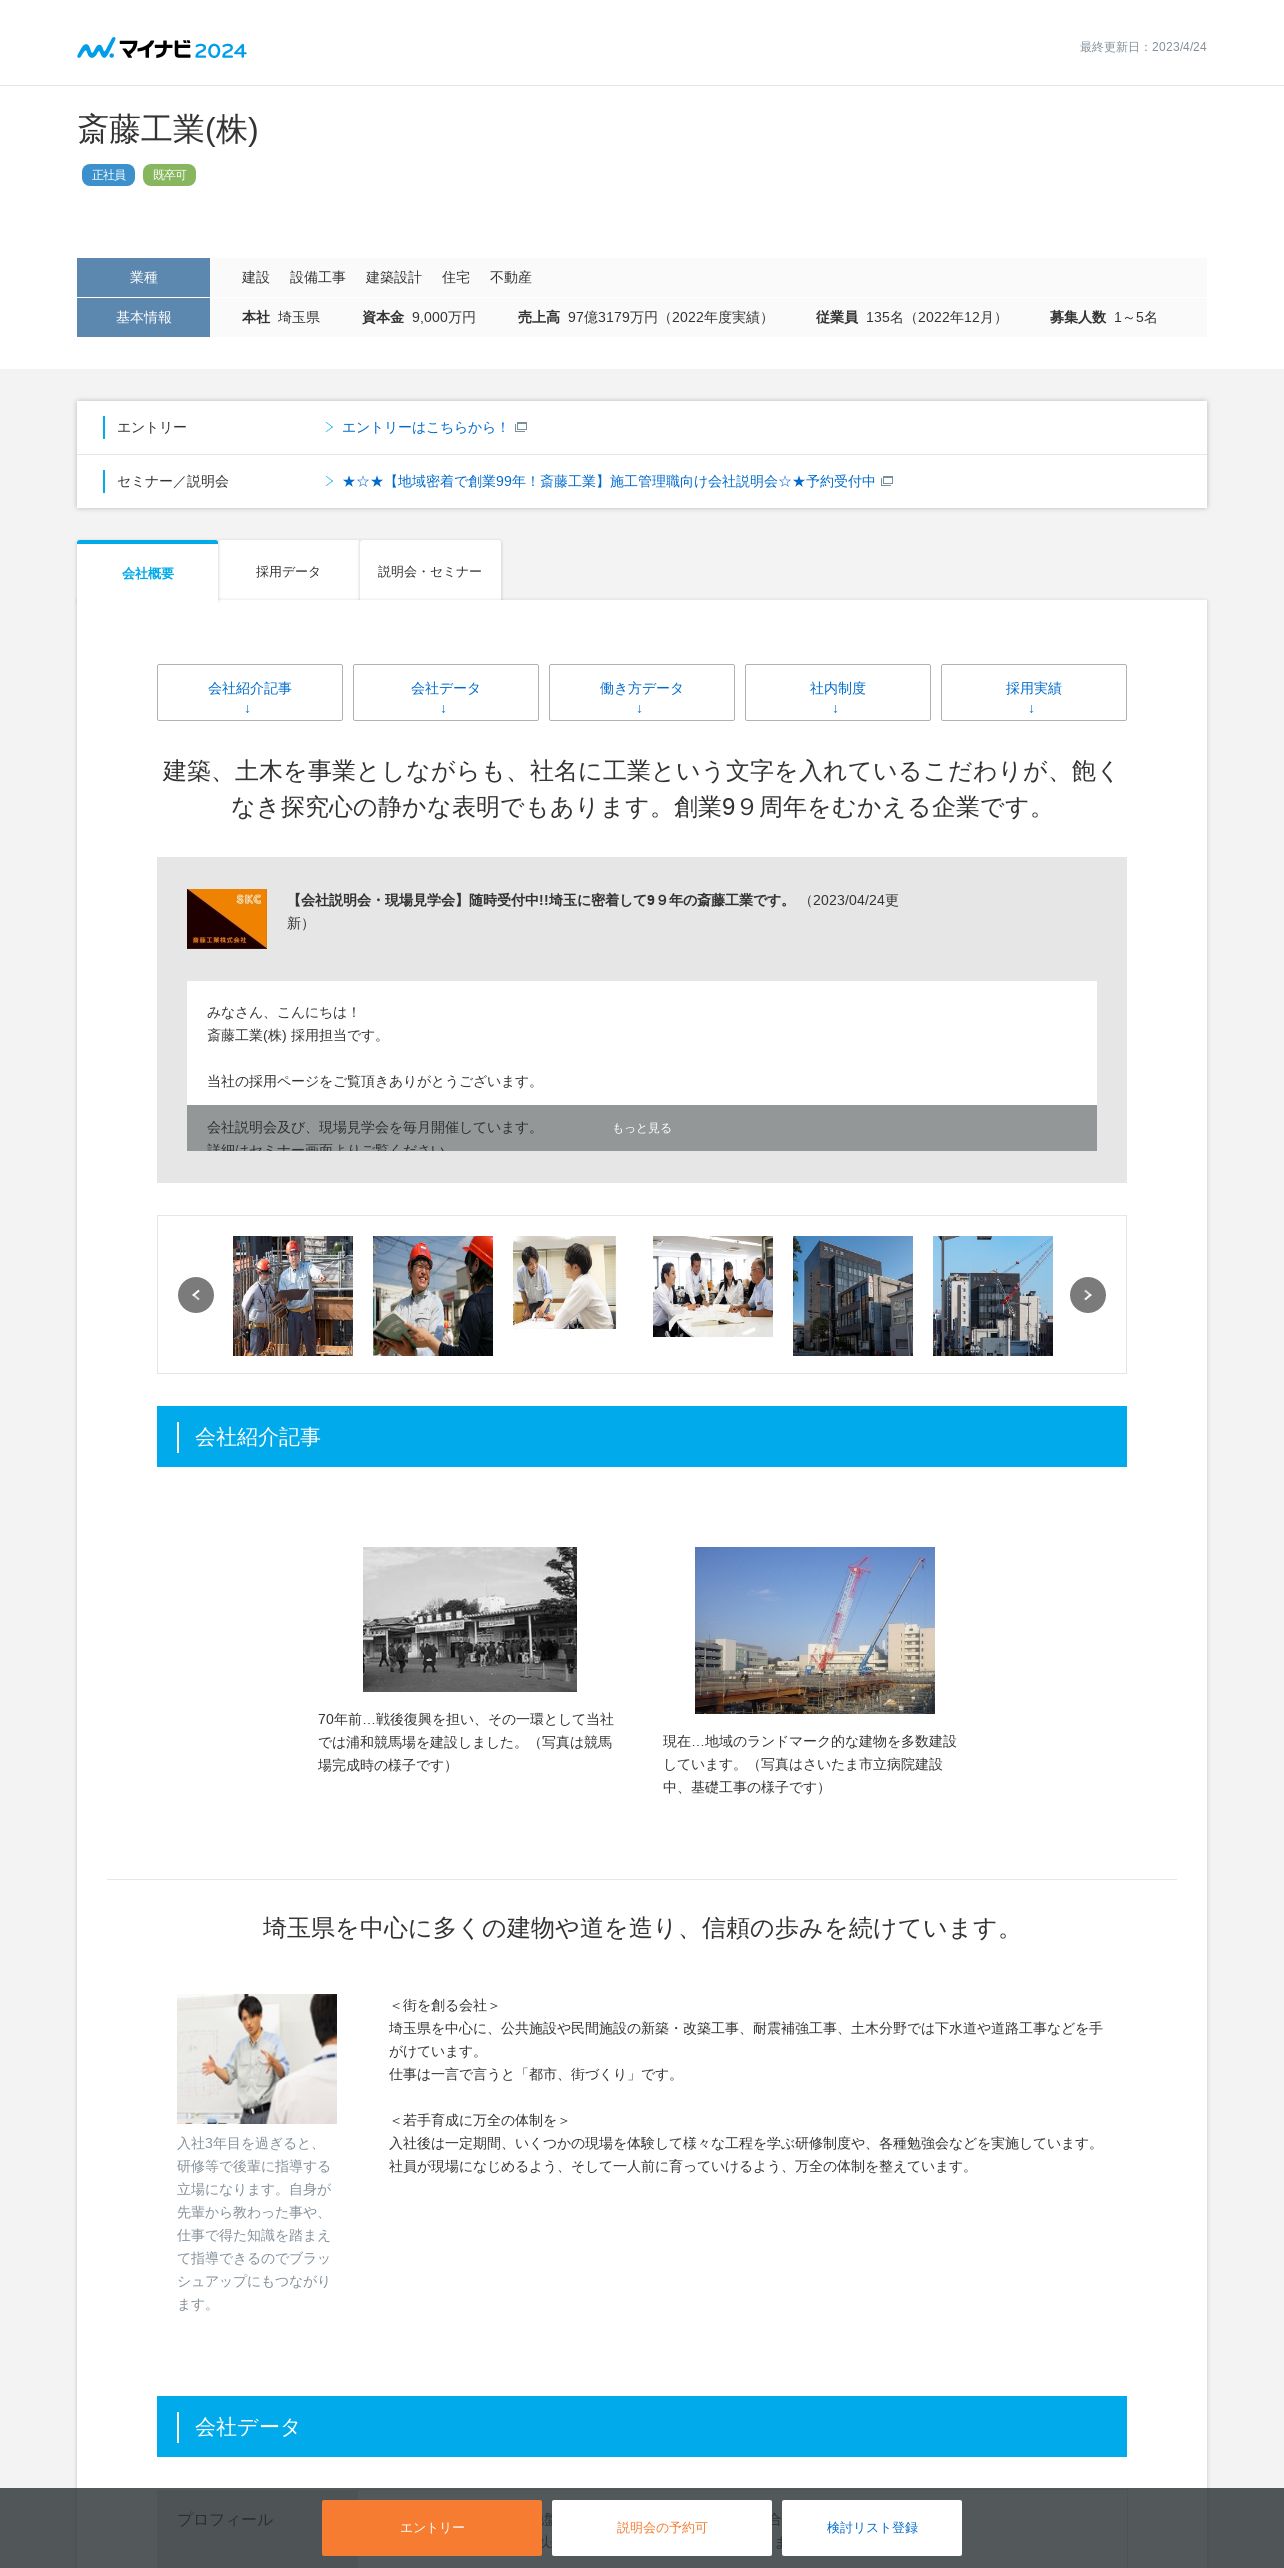Click the 【会社説明会・現場見学会】随時受付中 headline
This screenshot has height=2568, width=1284.
click(x=540, y=900)
